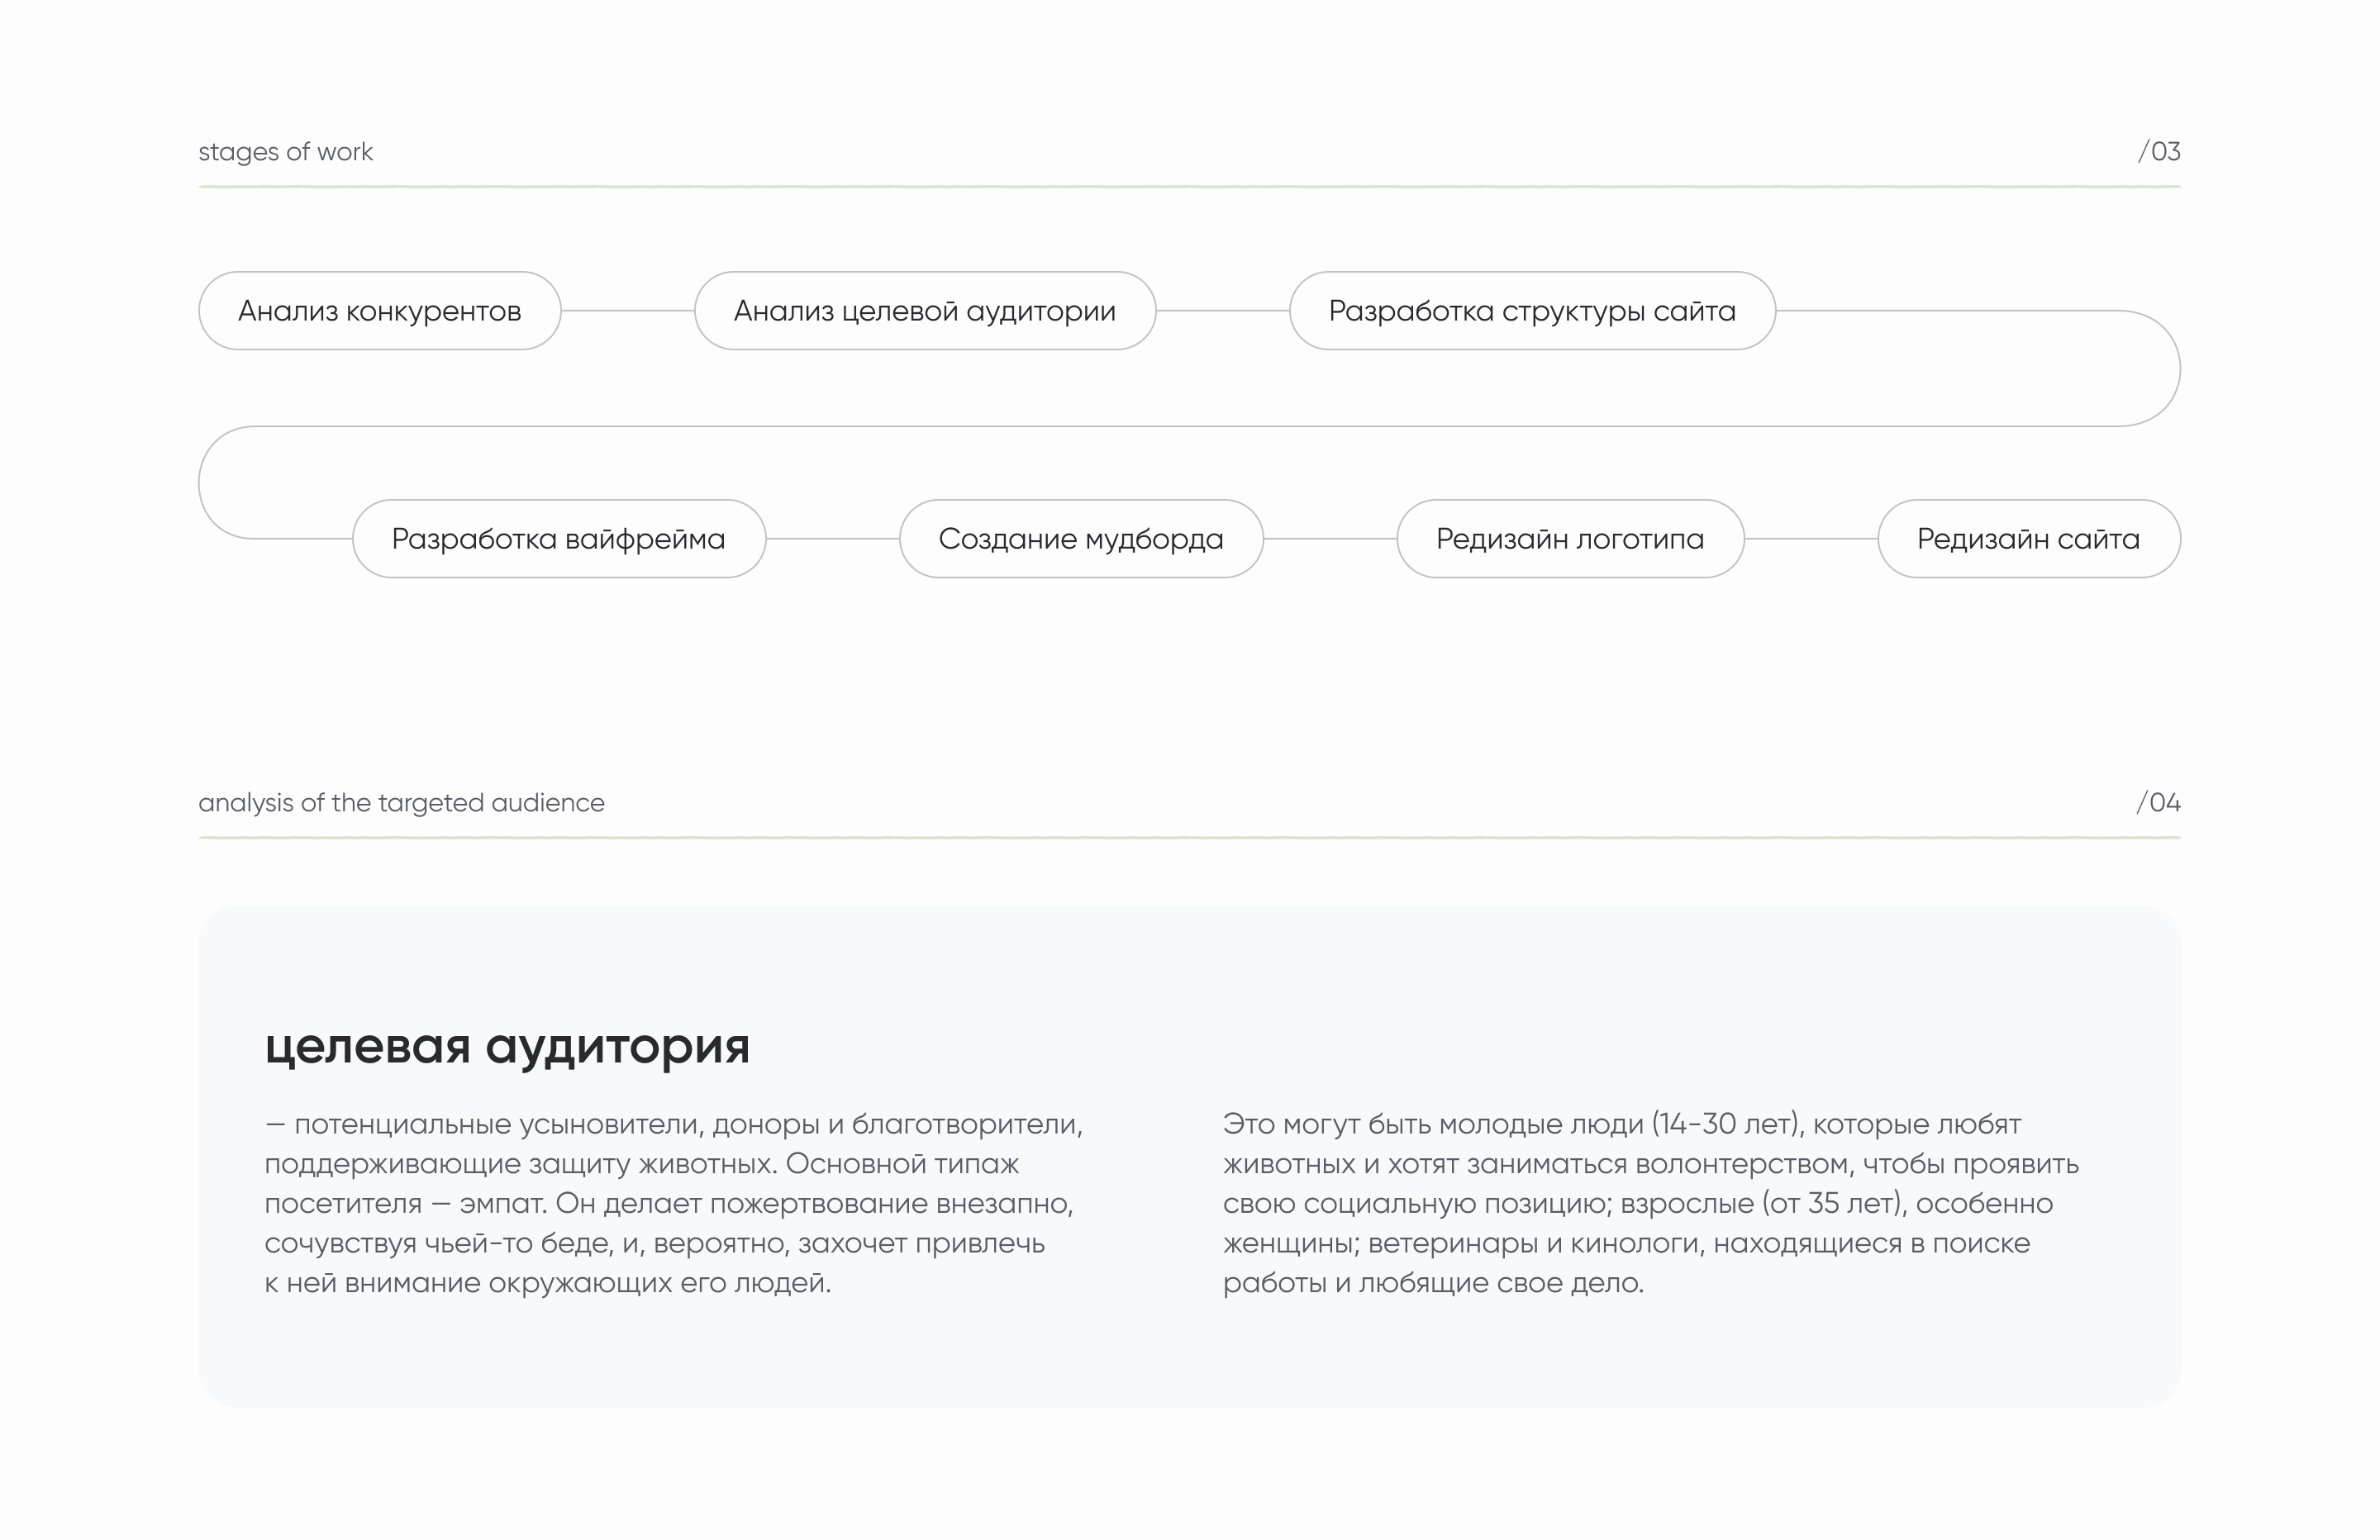Click the '(от 35 лет)' text
Image resolution: width=2380 pixels, height=1540 pixels.
pos(1833,1204)
